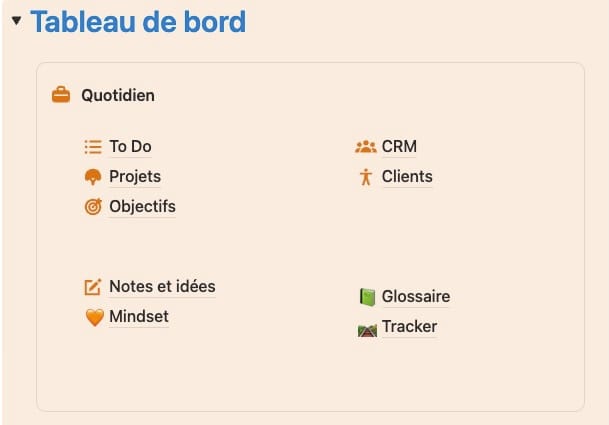Screen dimensions: 609x425
Task: Open the Projets page
Action: pyautogui.click(x=135, y=177)
